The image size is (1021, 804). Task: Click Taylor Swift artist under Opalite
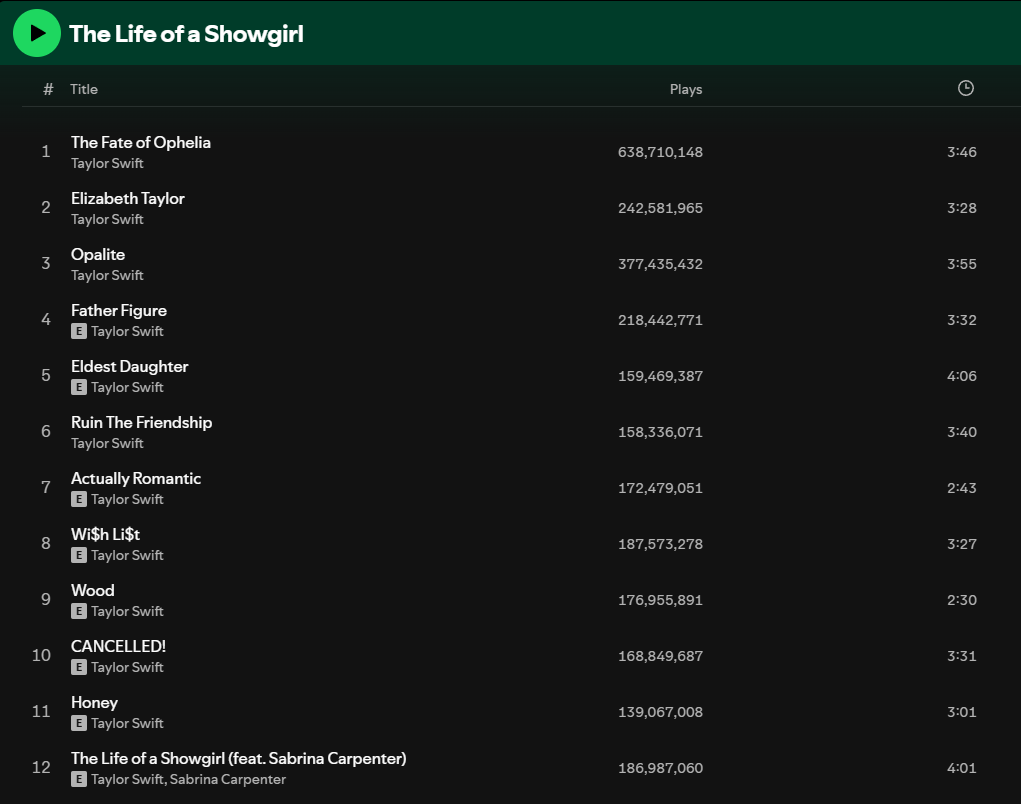[x=107, y=275]
